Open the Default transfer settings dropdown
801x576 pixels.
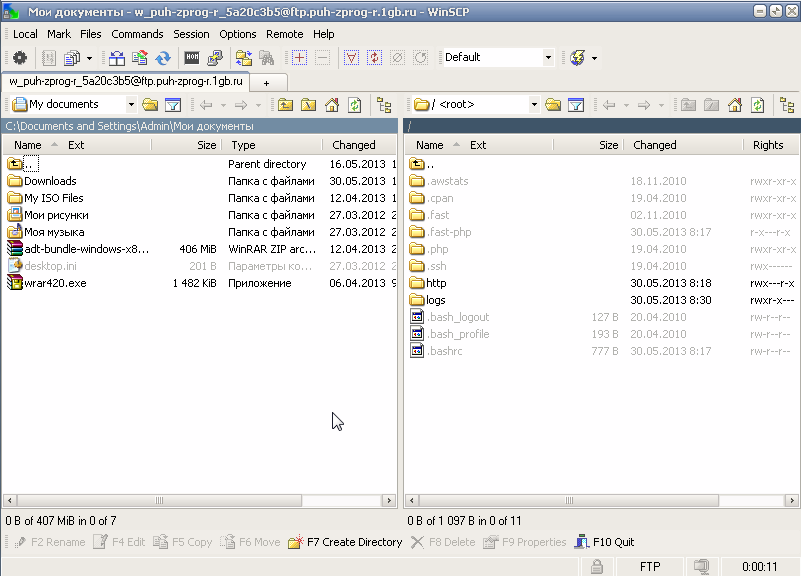(x=548, y=58)
